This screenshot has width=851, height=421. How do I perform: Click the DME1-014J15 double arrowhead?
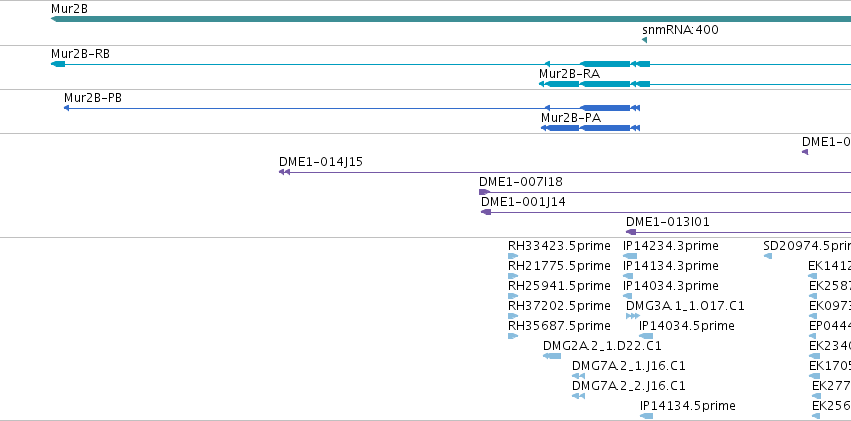(284, 172)
